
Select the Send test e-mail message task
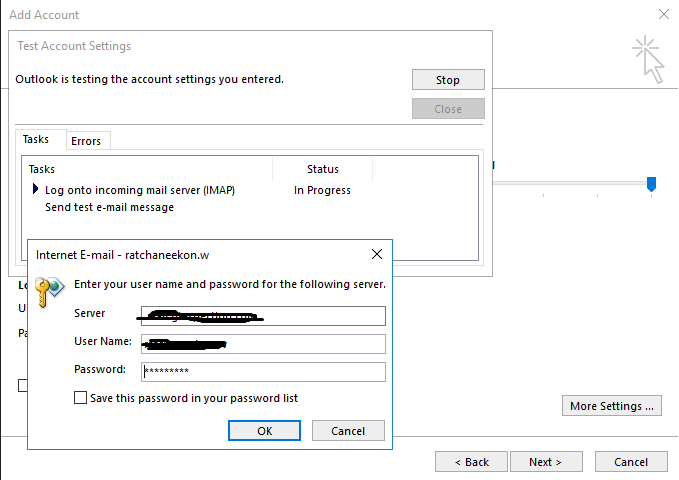coord(110,207)
